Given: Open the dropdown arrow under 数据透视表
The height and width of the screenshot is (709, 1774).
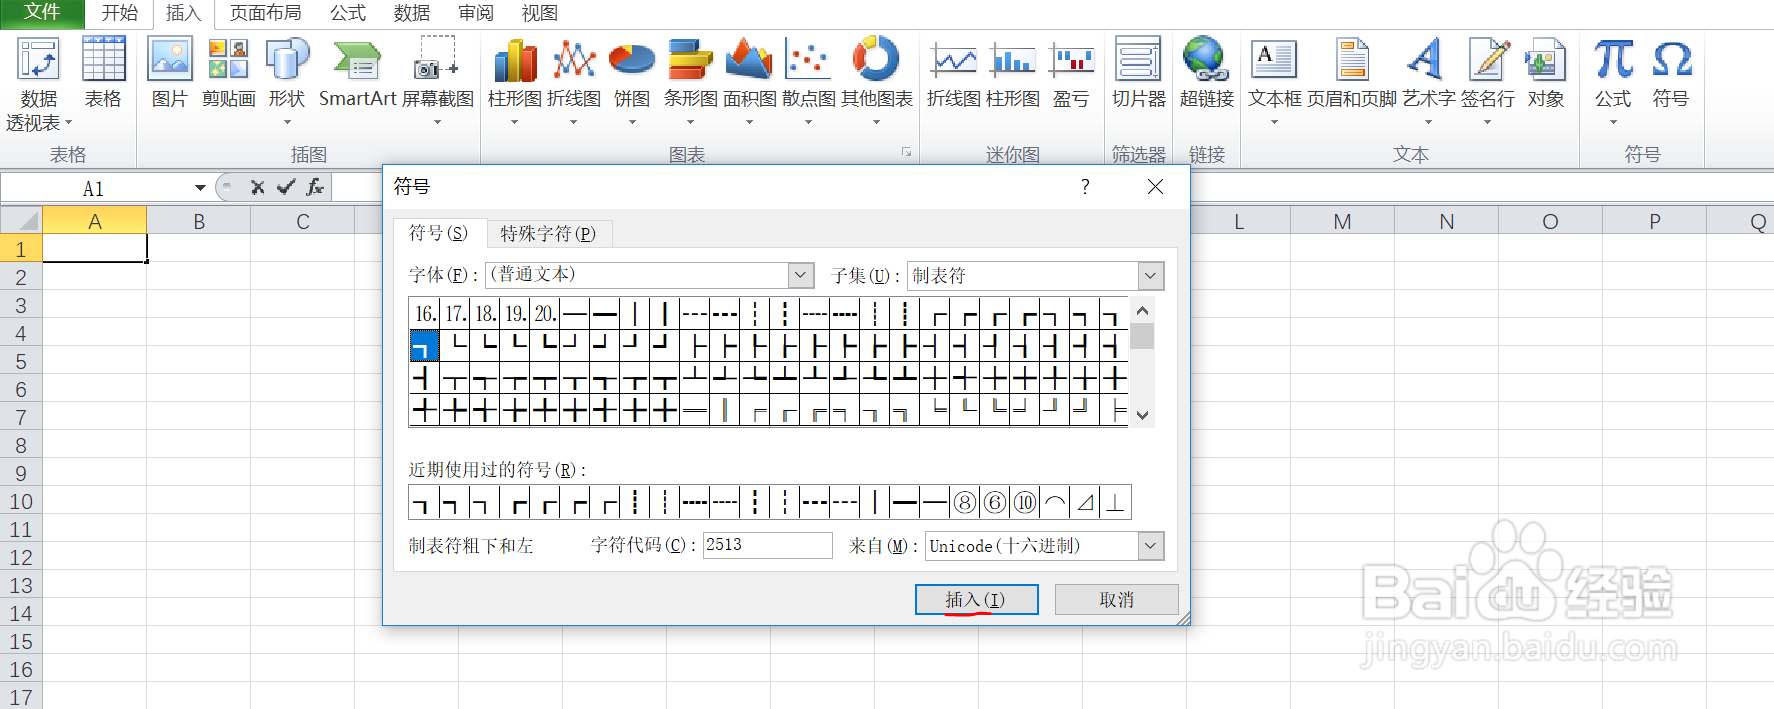Looking at the screenshot, I should tap(69, 122).
